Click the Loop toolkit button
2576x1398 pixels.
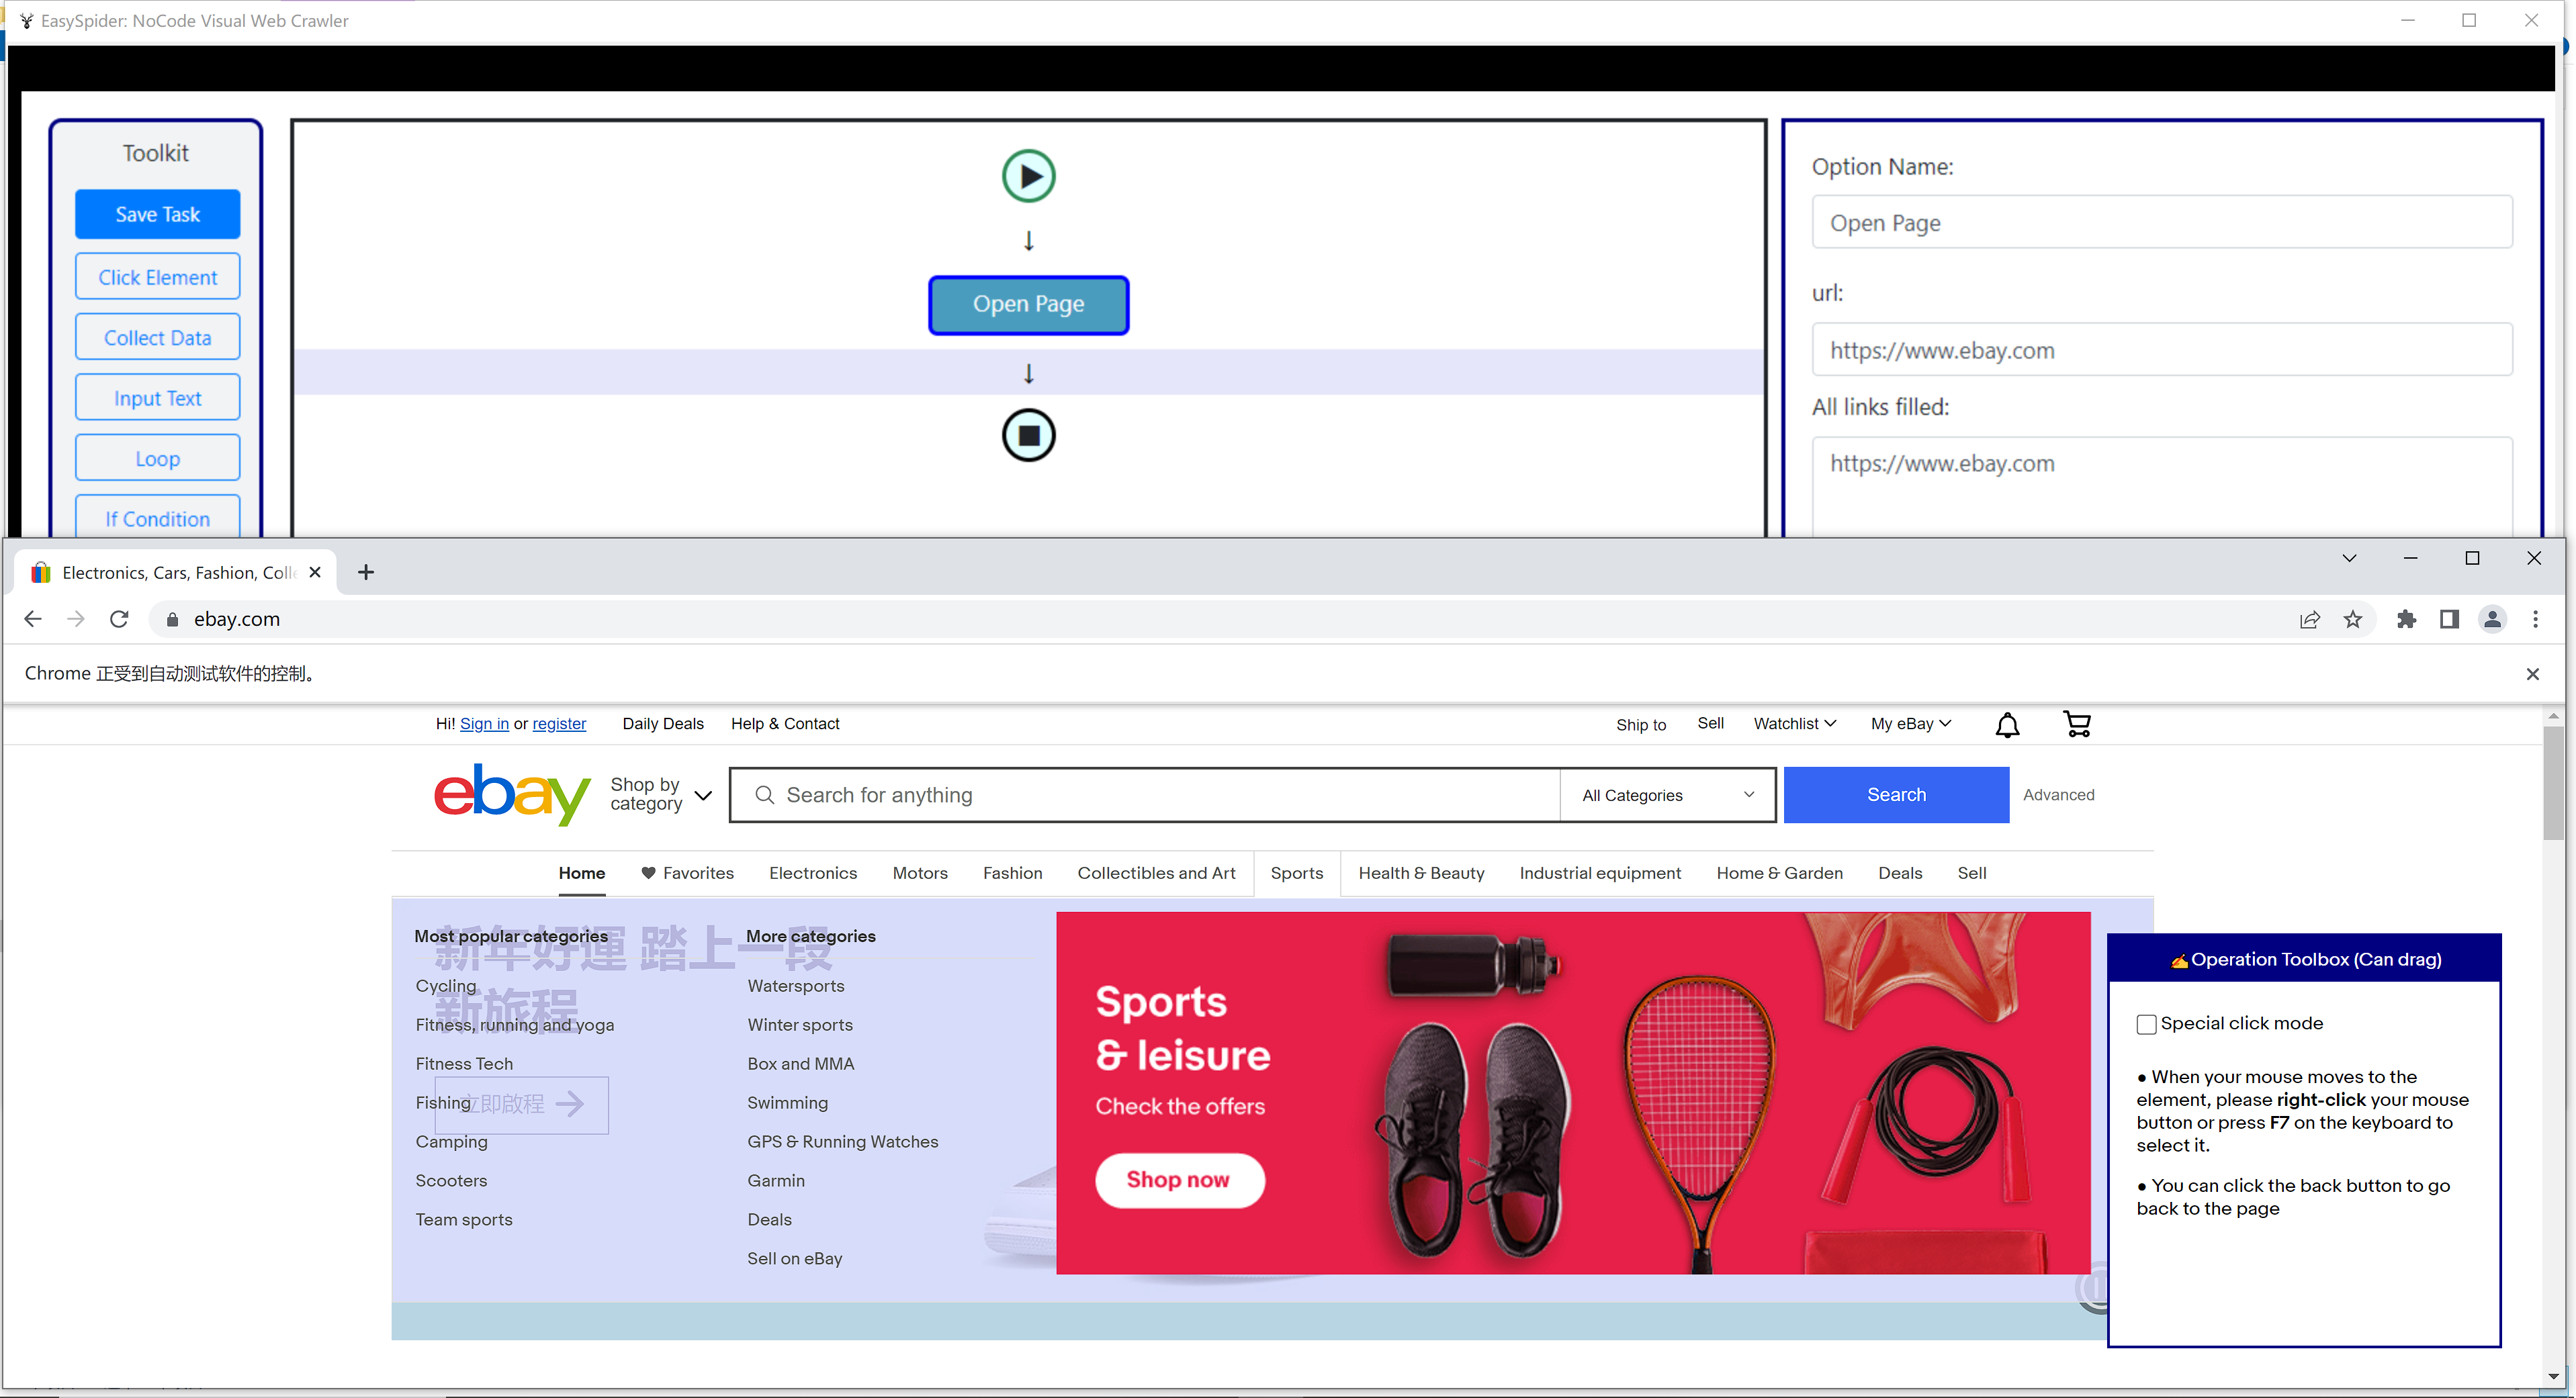point(158,459)
